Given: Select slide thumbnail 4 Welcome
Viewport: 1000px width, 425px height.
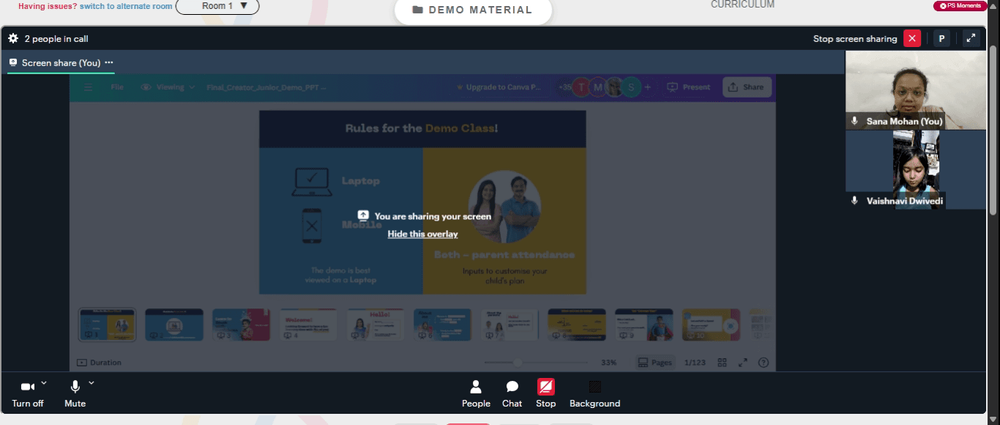Looking at the screenshot, I should pos(308,325).
